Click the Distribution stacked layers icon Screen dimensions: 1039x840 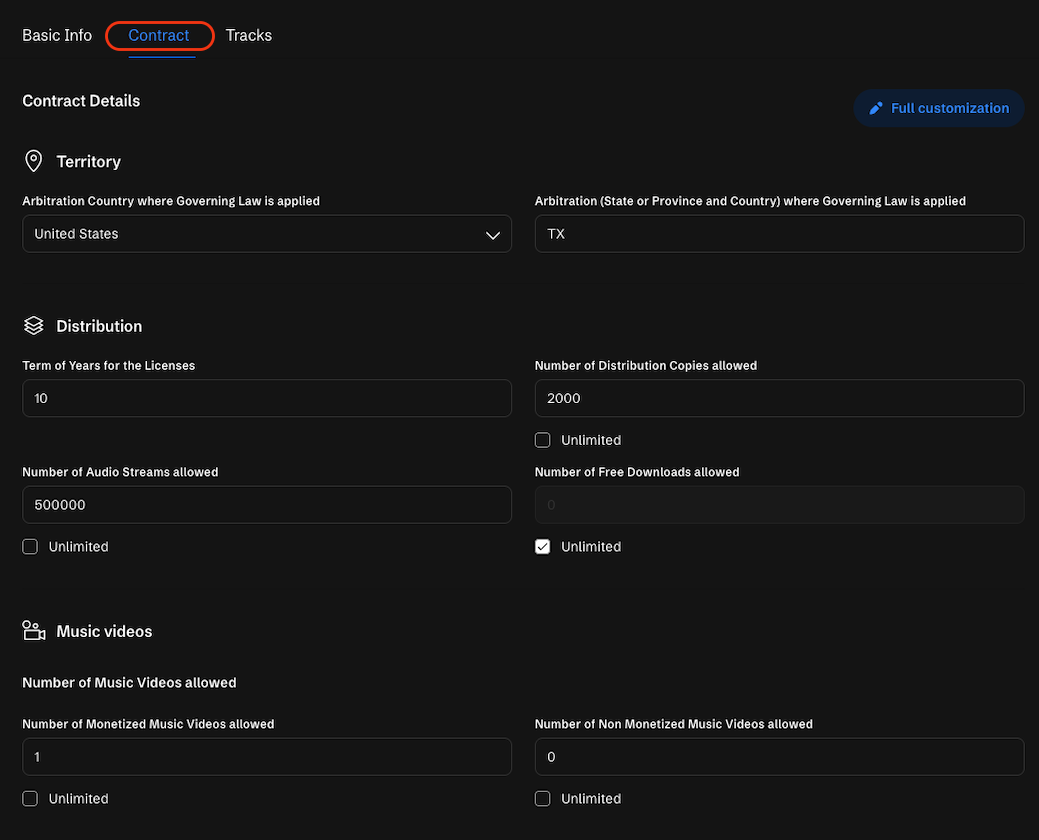point(34,326)
